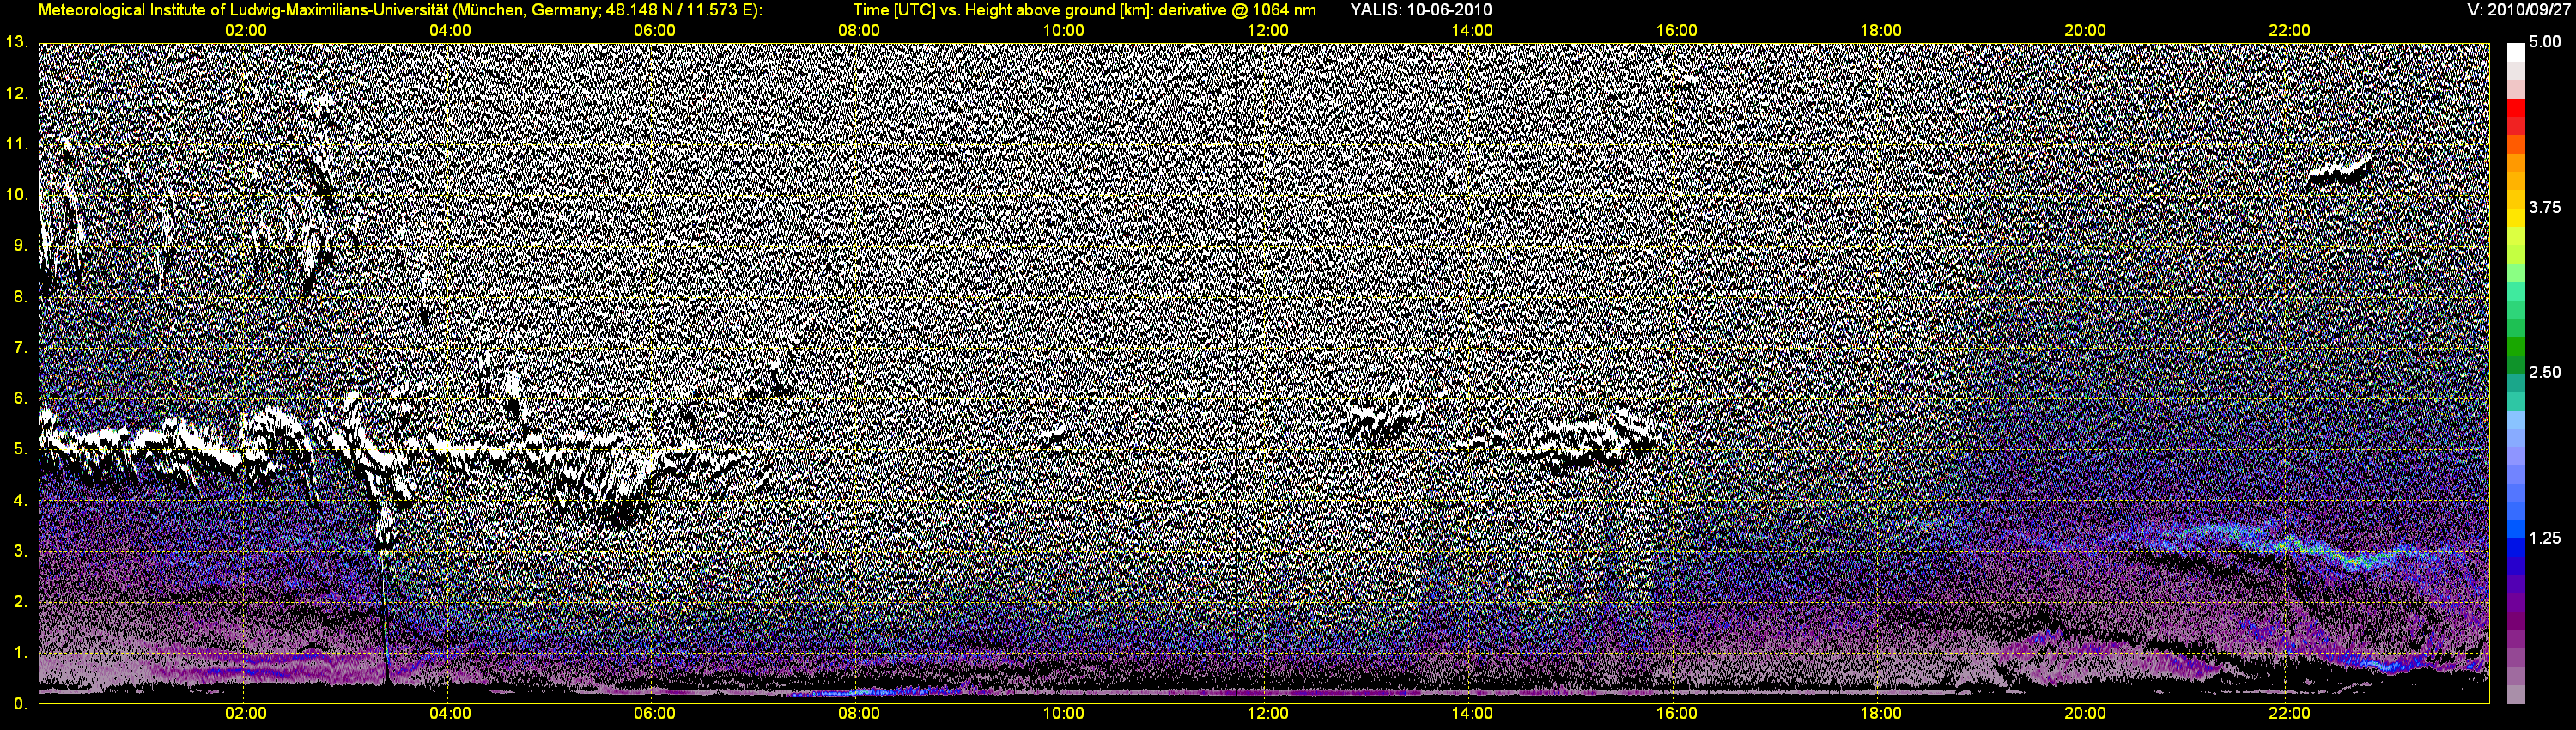This screenshot has width=2576, height=730.
Task: Select the 20:00 label on top time axis
Action: coord(2085,31)
